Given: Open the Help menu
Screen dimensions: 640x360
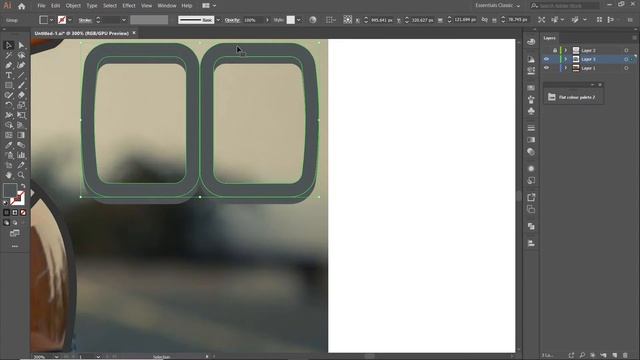Looking at the screenshot, I should point(187,6).
